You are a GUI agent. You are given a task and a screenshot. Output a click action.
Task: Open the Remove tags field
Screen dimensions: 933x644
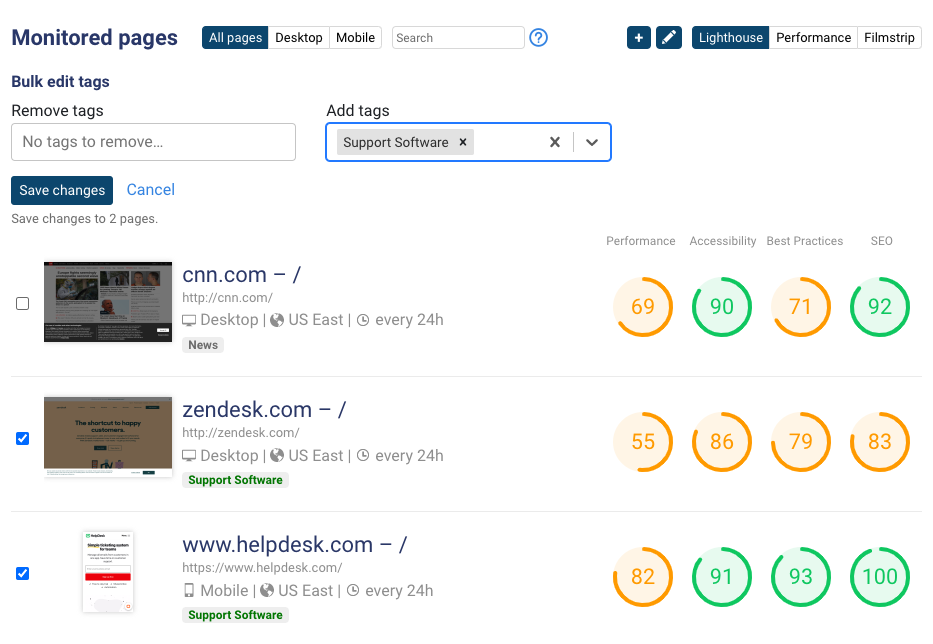point(152,142)
